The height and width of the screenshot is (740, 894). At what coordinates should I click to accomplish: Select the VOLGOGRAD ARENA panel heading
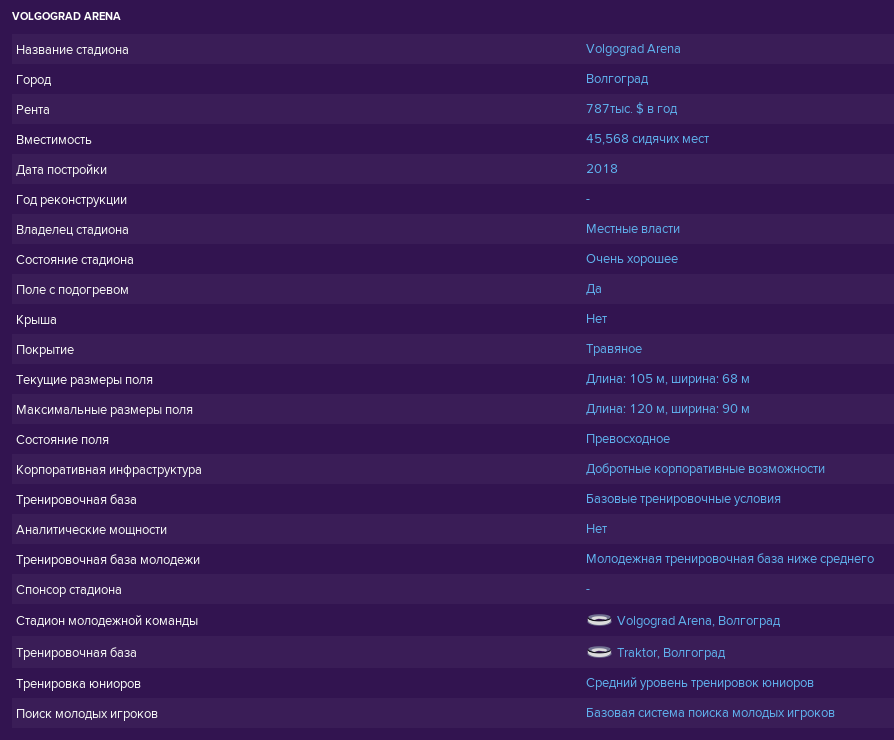tap(66, 17)
